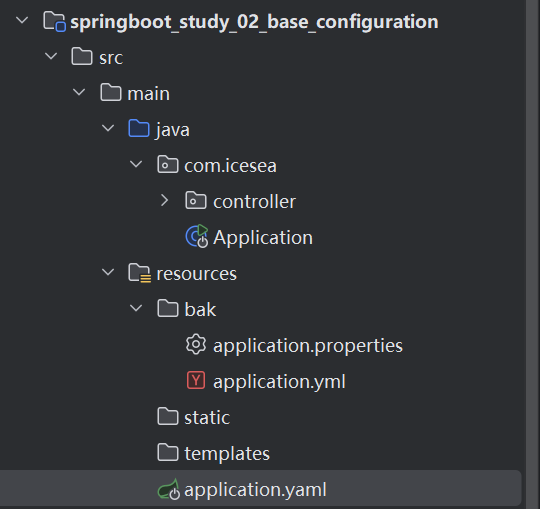Collapse the src folder node
This screenshot has height=509, width=540.
tap(51, 56)
